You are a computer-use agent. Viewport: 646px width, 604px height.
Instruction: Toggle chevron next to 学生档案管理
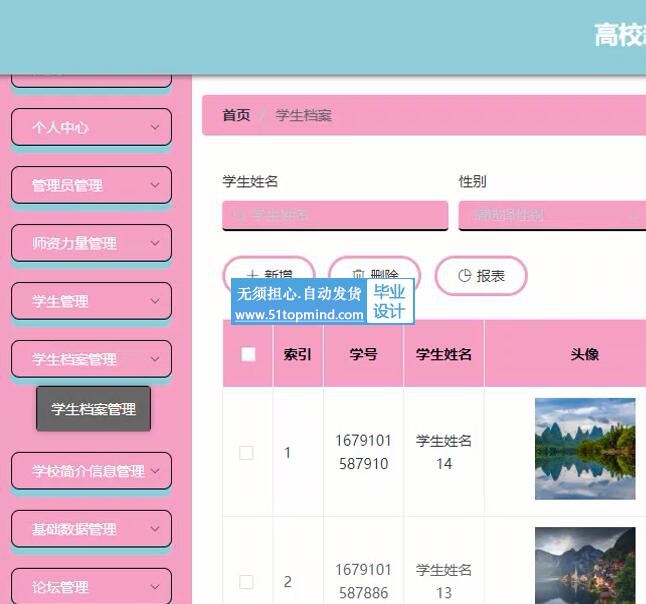[155, 359]
